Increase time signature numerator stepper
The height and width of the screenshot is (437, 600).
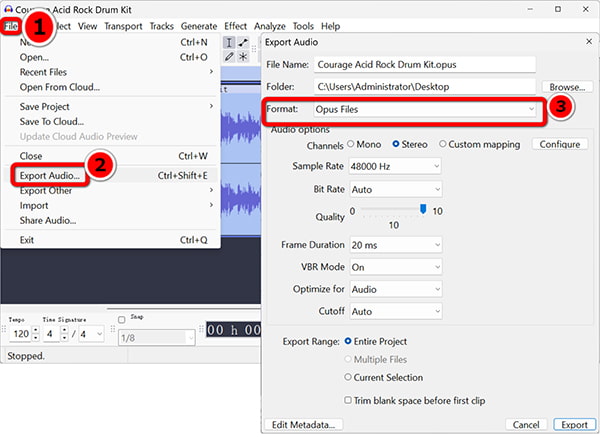64,330
